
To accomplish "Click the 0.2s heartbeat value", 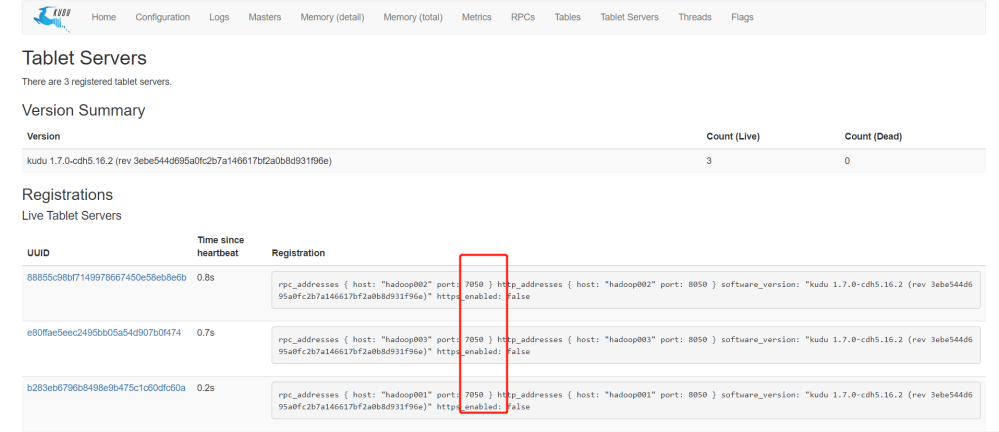I will pos(205,387).
